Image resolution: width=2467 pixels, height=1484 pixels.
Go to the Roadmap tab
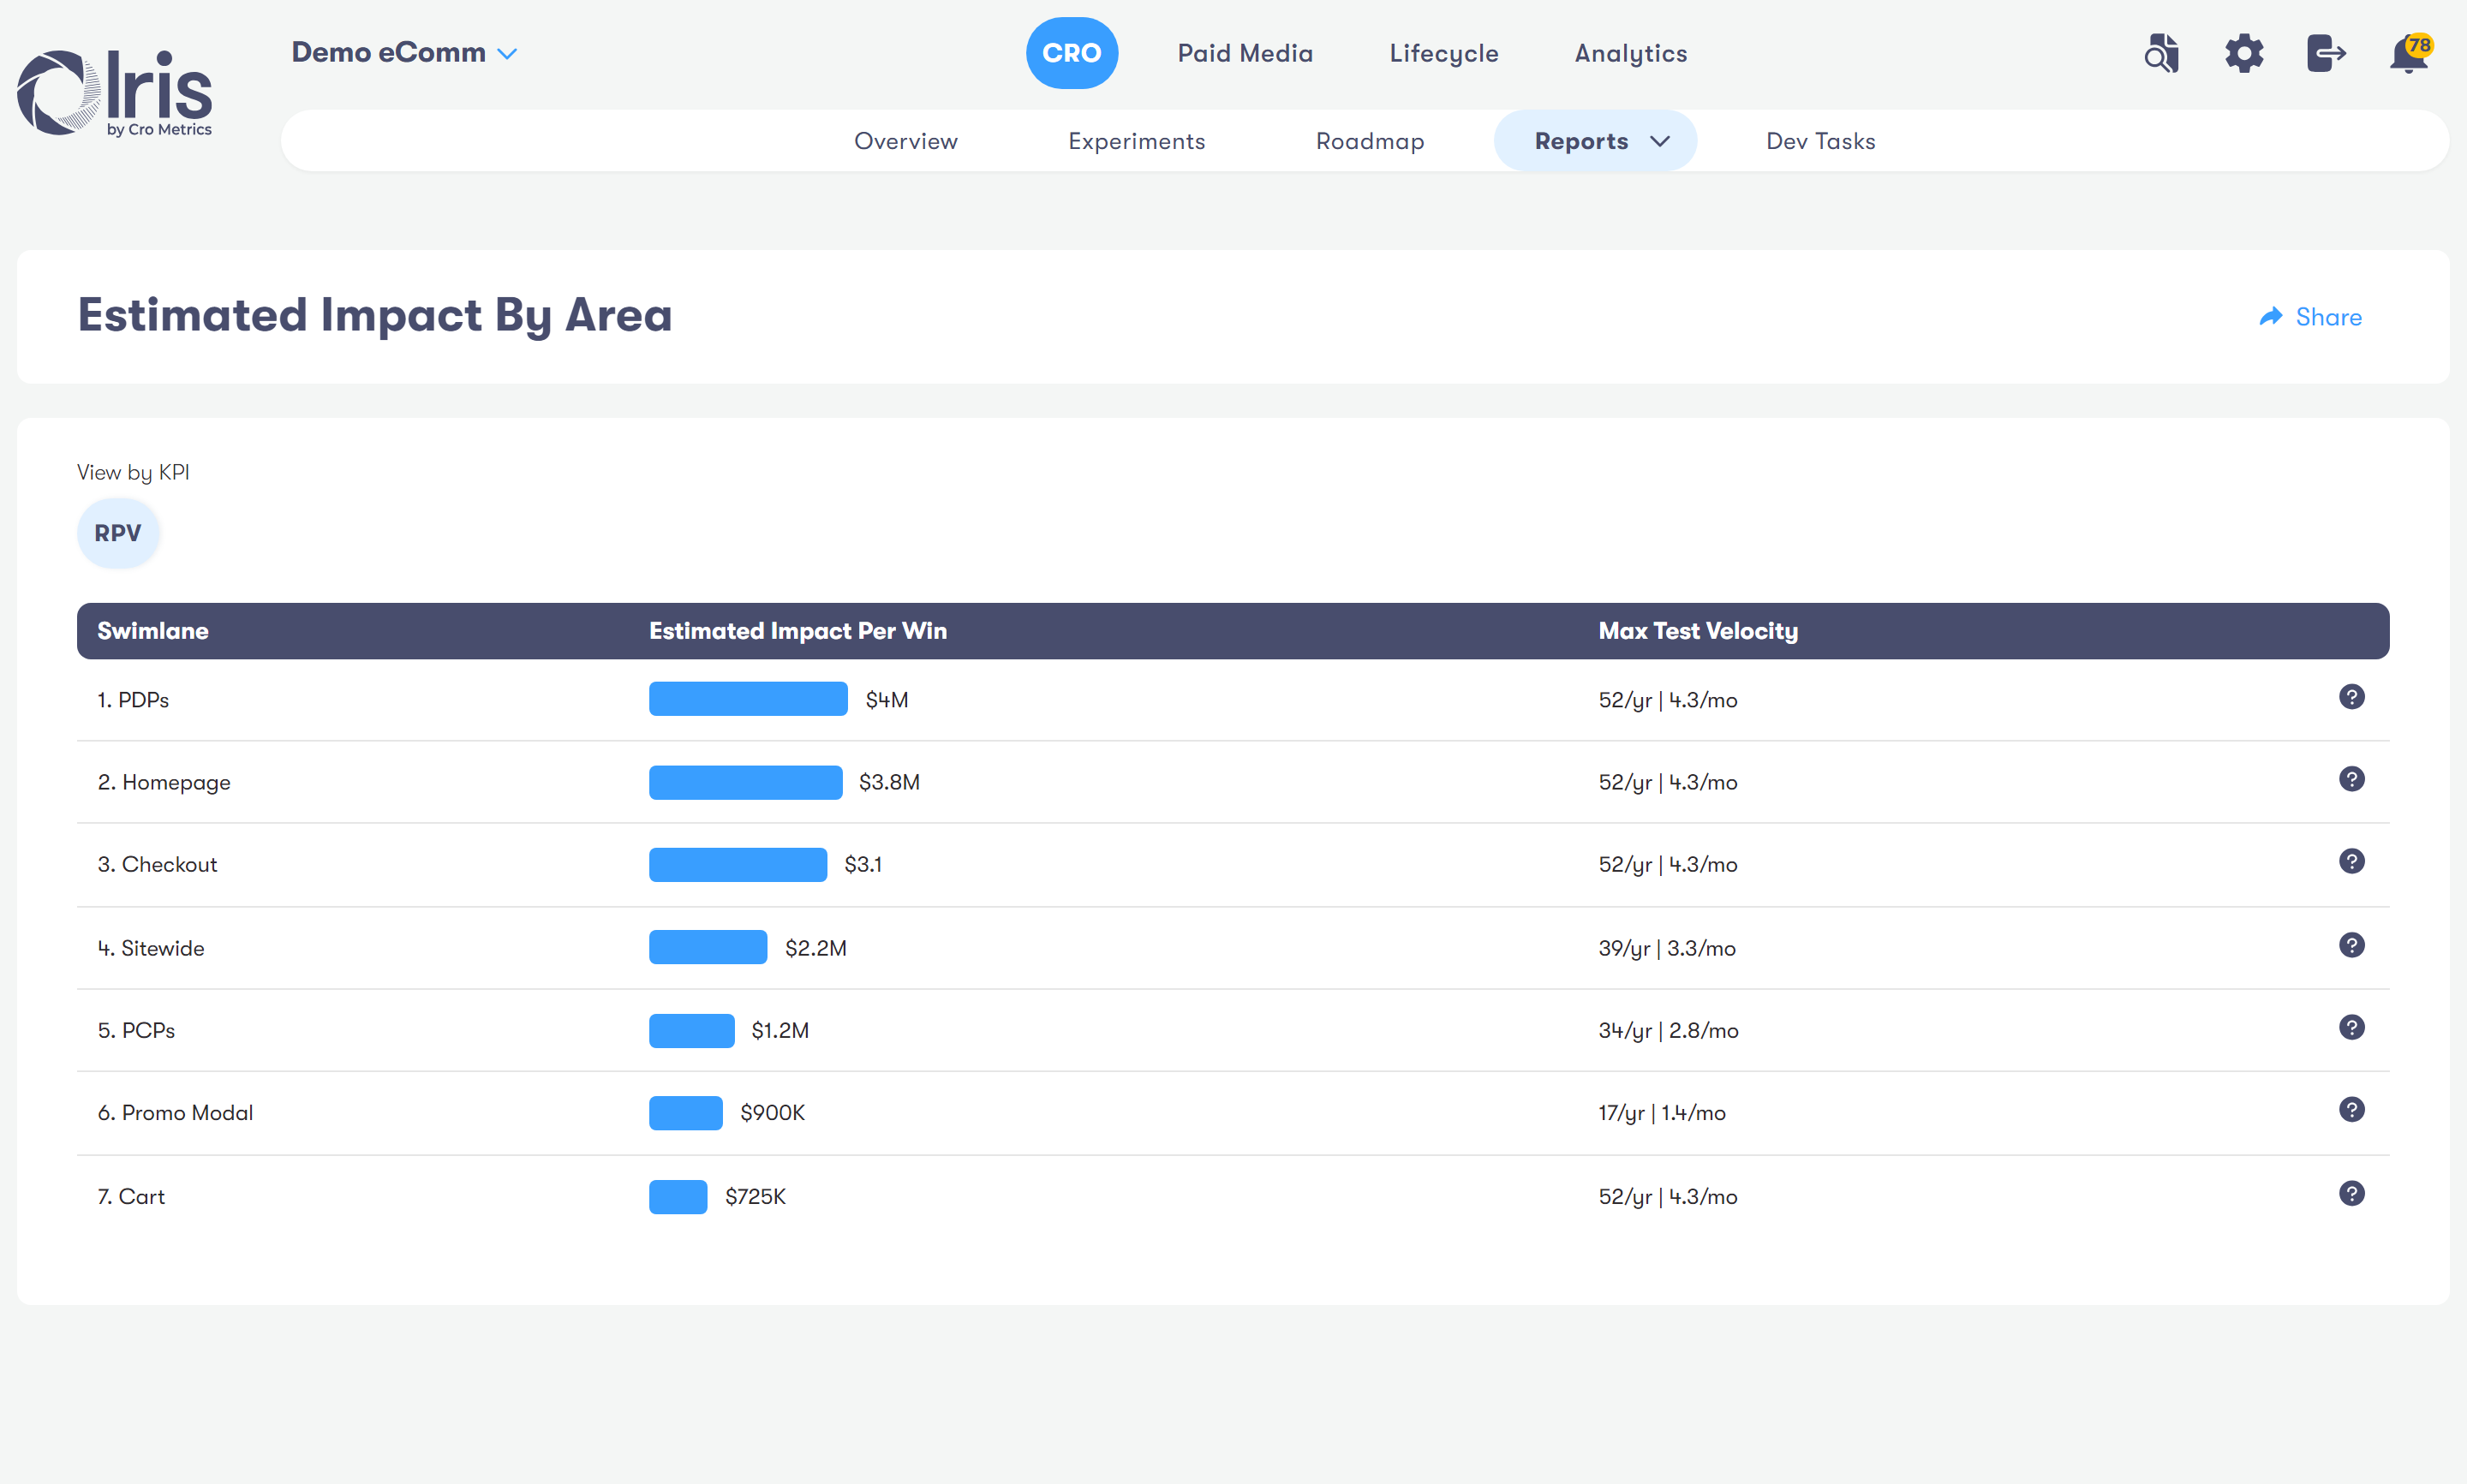click(x=1369, y=141)
